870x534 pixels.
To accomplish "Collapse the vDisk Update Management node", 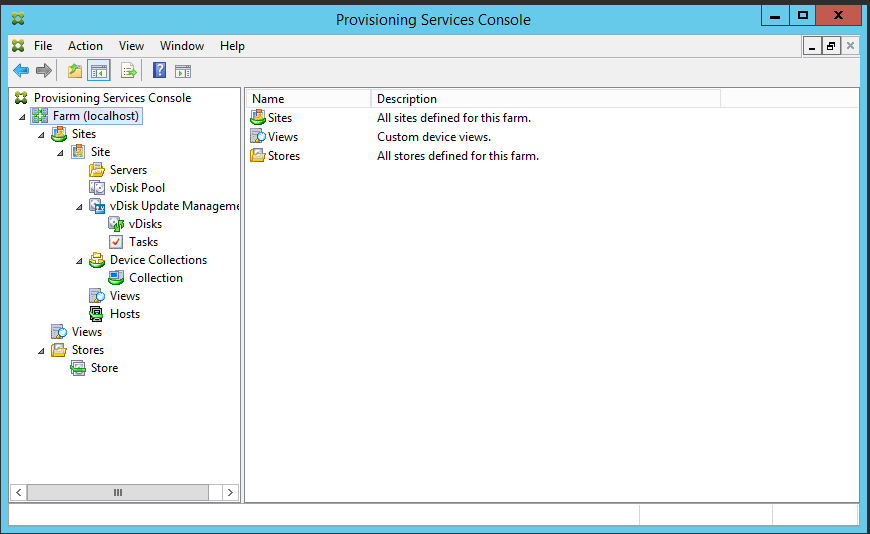I will point(79,206).
